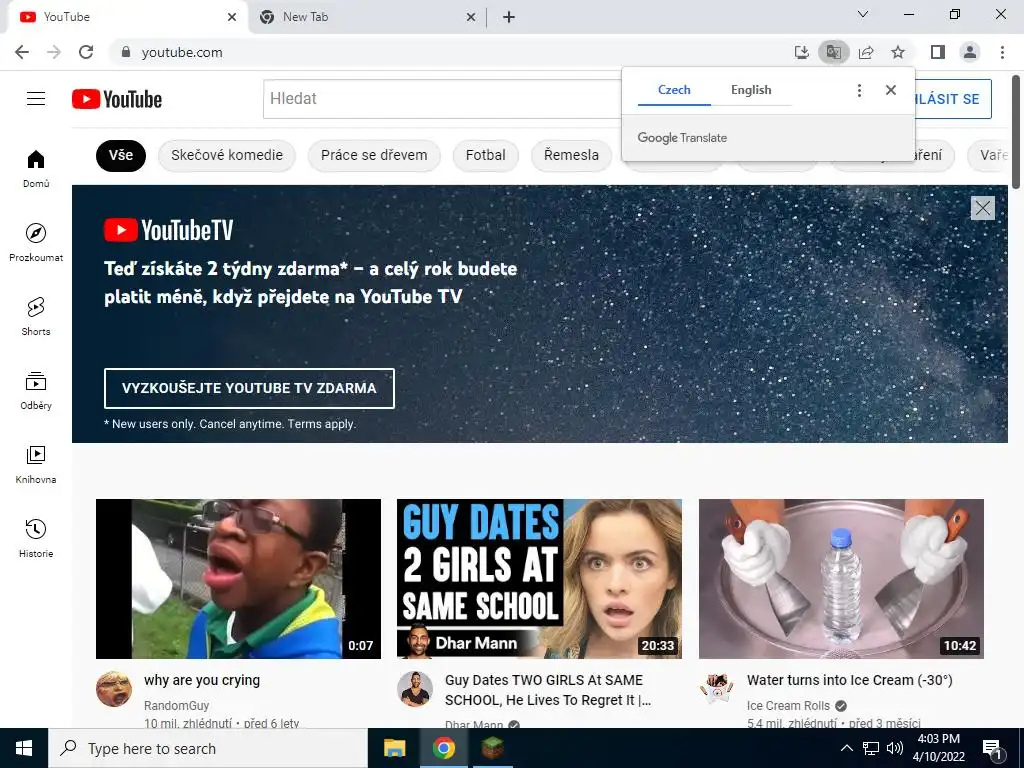The width and height of the screenshot is (1024, 768).
Task: Click the browser forward arrow
Action: click(54, 52)
